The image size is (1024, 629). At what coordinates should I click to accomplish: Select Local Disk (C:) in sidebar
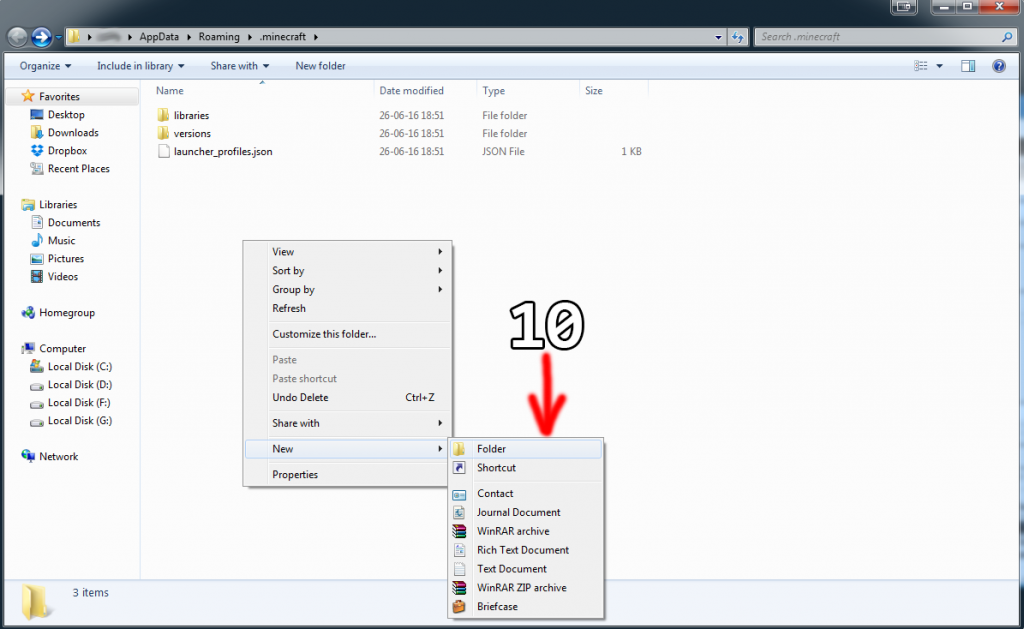pos(79,367)
